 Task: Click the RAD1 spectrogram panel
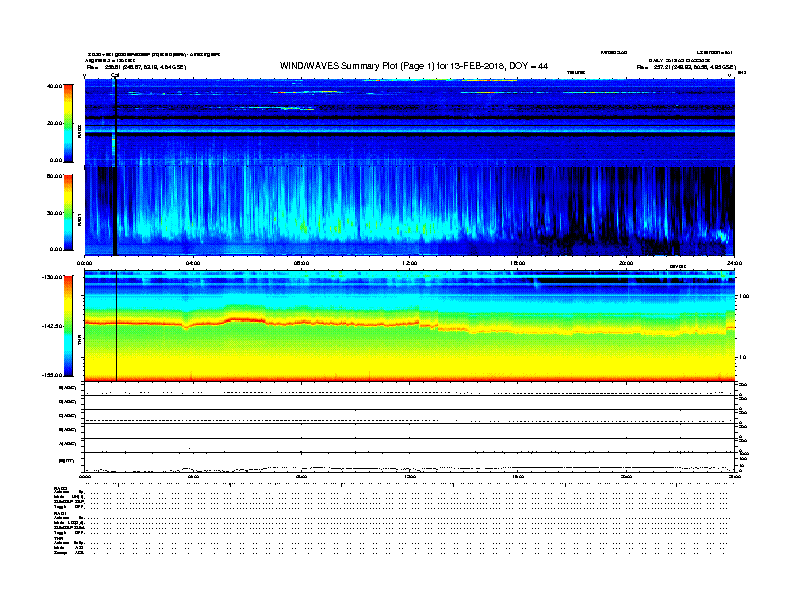(410, 211)
